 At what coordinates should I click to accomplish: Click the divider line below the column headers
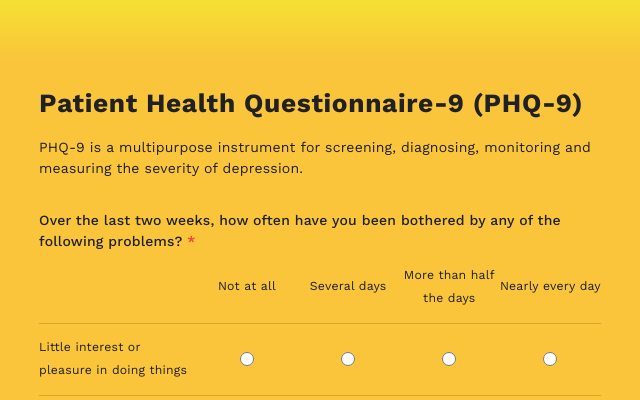coord(320,323)
